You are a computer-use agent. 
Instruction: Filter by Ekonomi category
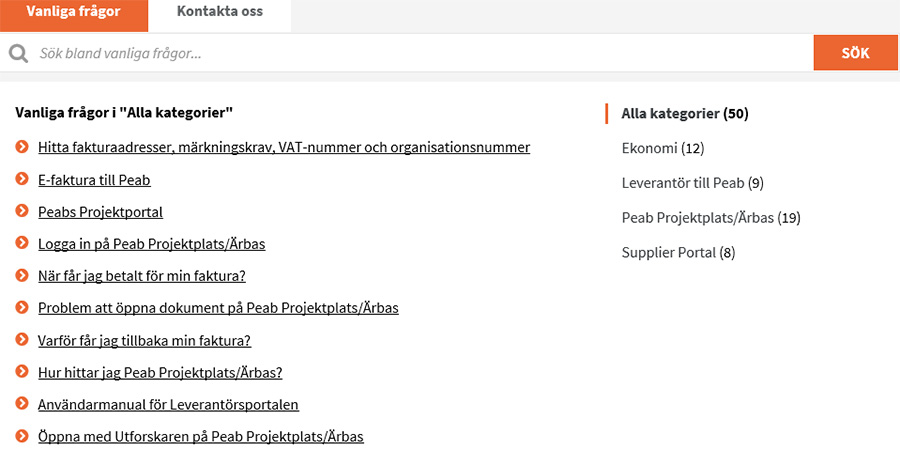(663, 148)
